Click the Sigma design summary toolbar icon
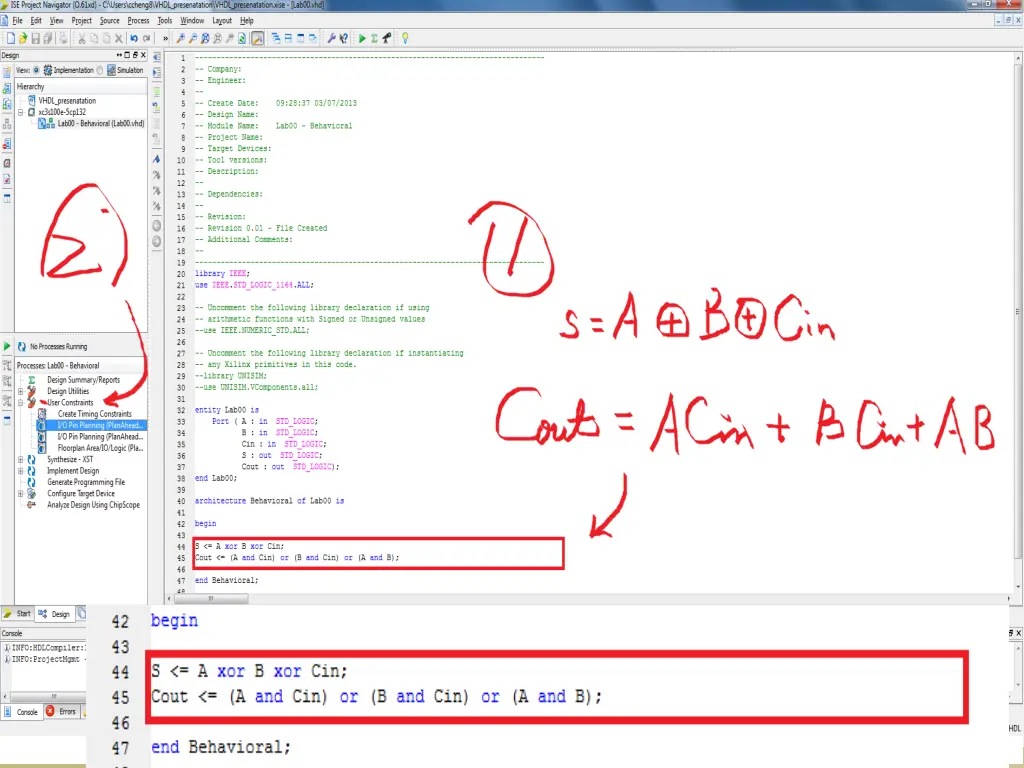The image size is (1024, 768). 374,39
